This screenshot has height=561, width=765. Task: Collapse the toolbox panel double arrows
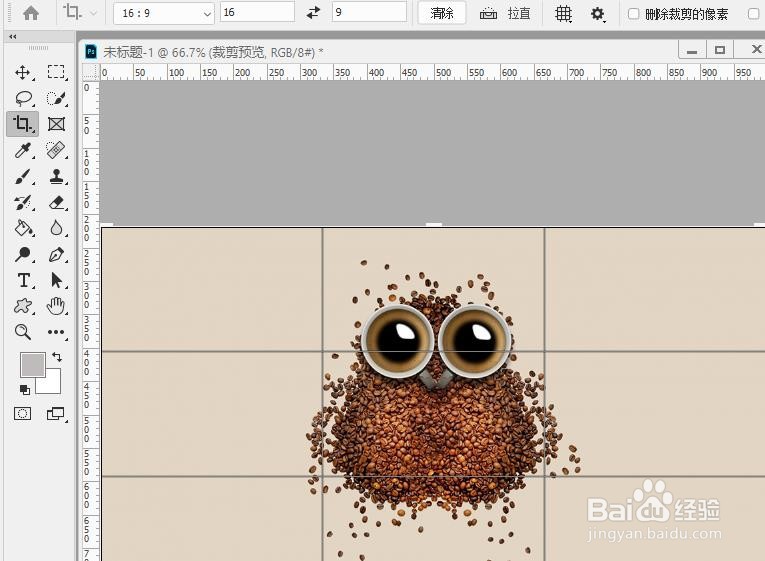coord(13,37)
